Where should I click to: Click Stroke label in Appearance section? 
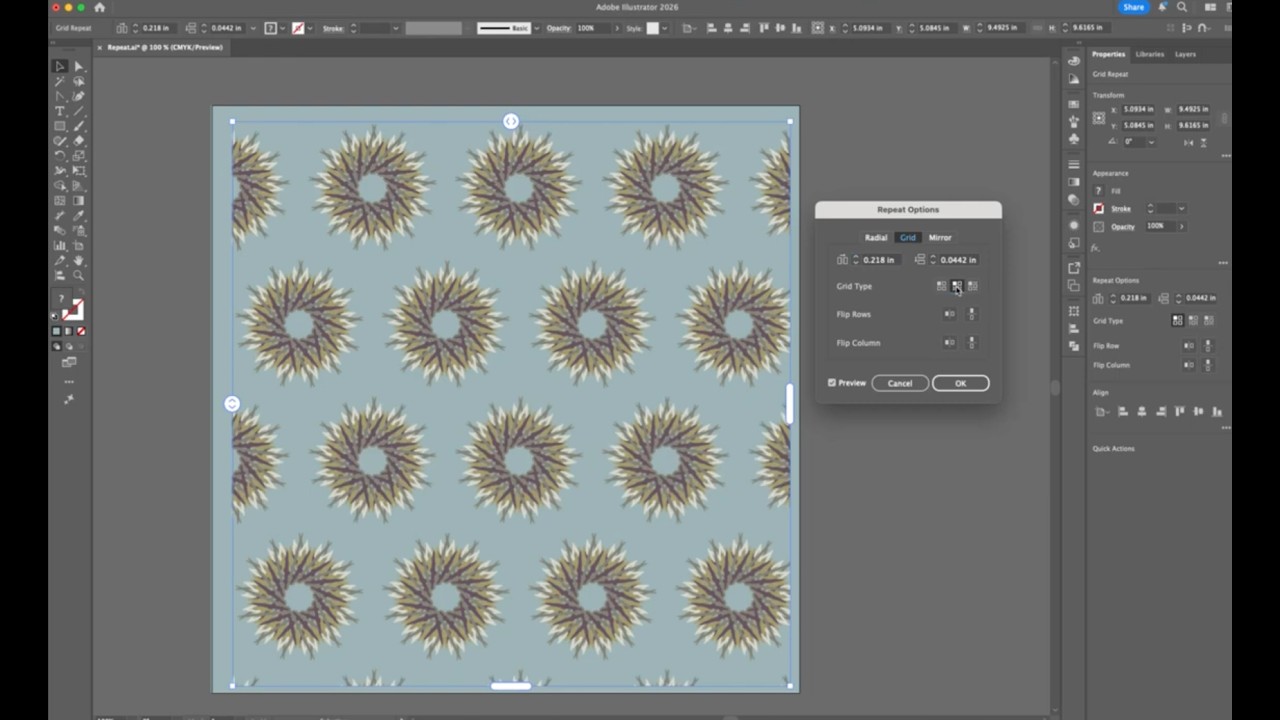pos(1121,209)
